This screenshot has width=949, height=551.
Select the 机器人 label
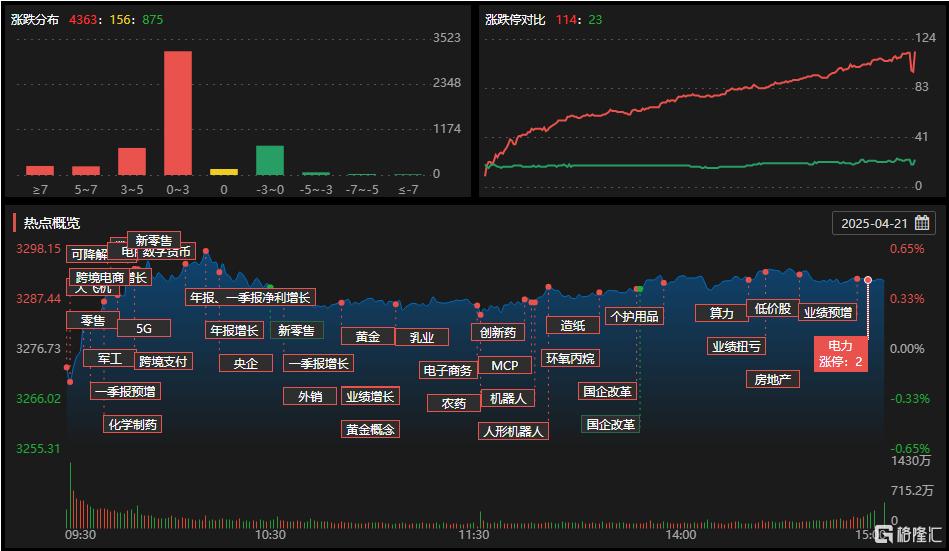point(508,398)
